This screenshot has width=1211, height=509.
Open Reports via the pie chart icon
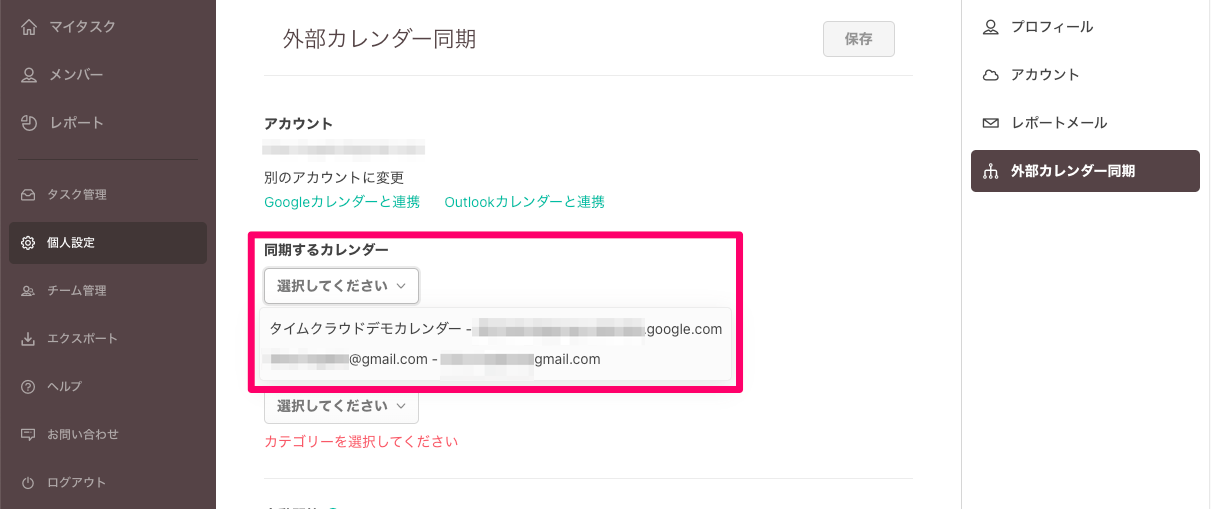[29, 123]
